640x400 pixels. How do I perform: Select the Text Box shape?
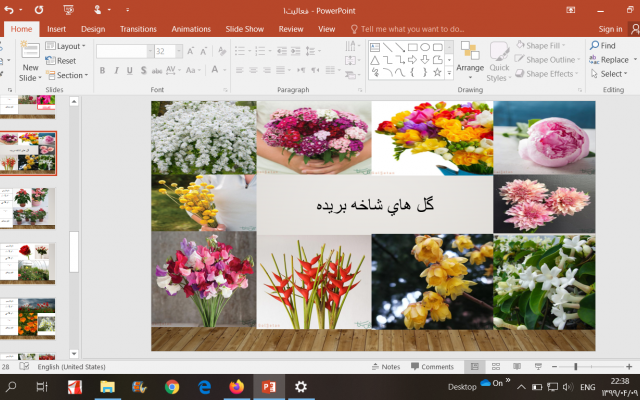pos(374,47)
